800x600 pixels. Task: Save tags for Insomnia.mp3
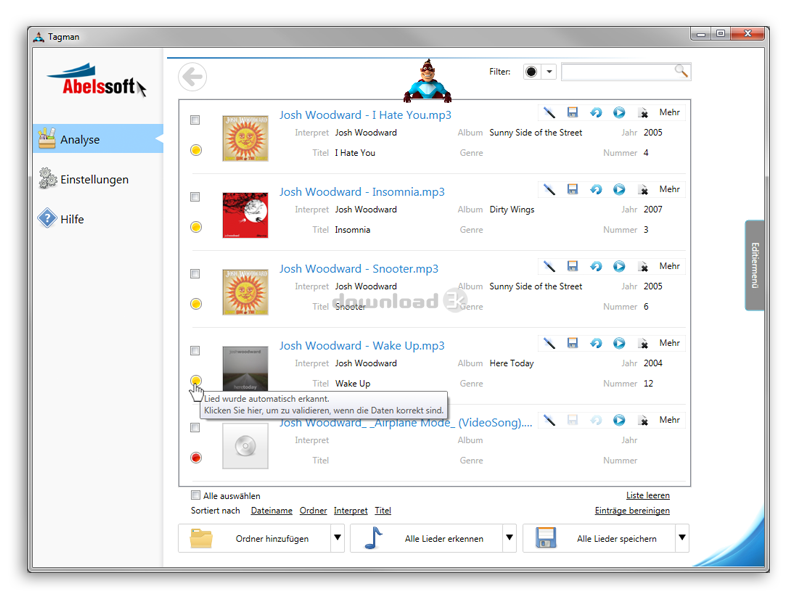pyautogui.click(x=572, y=189)
